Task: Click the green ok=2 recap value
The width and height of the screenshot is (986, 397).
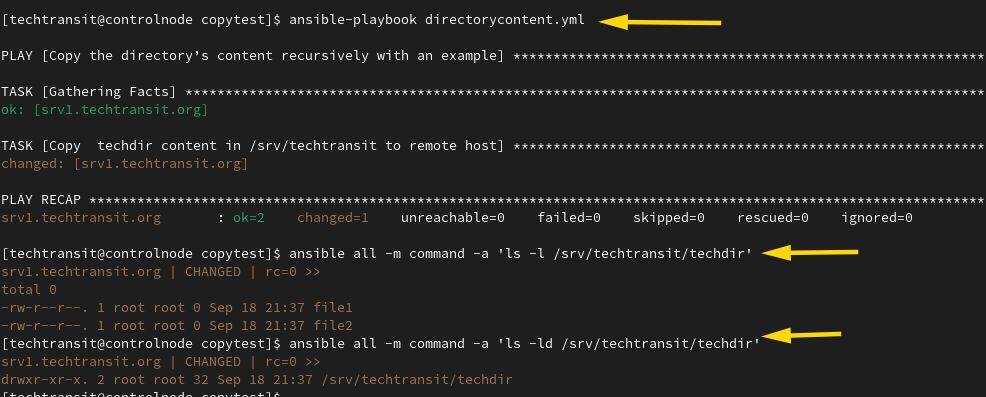Action: click(x=249, y=218)
